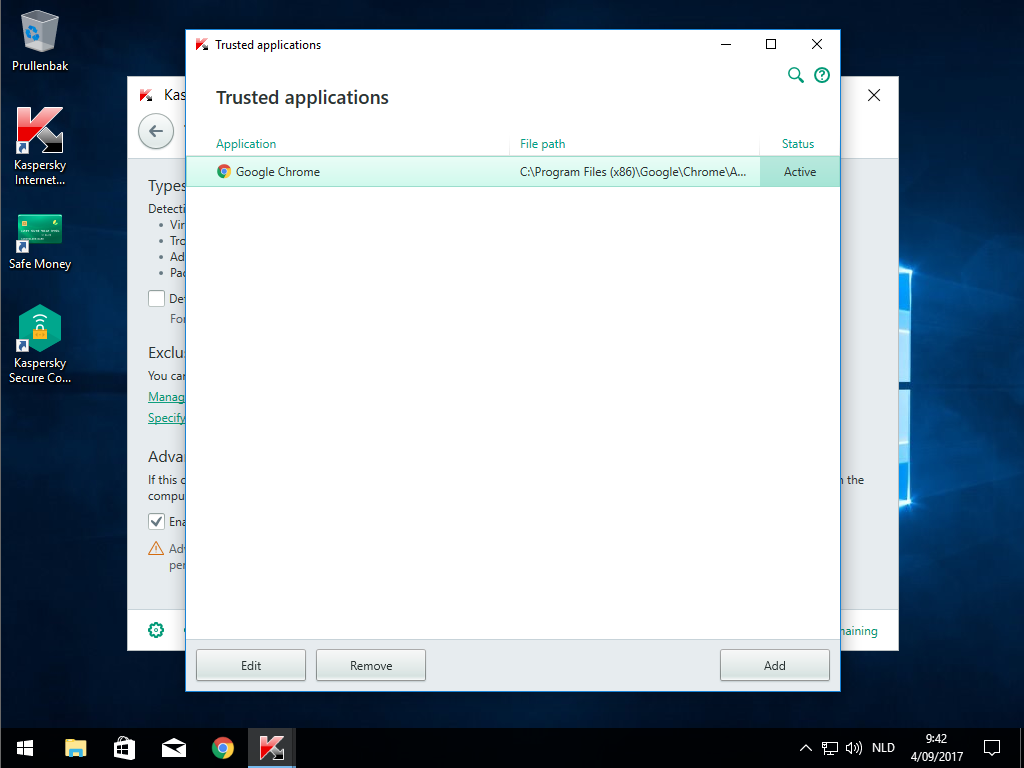Open File Explorer from taskbar

click(x=76, y=748)
